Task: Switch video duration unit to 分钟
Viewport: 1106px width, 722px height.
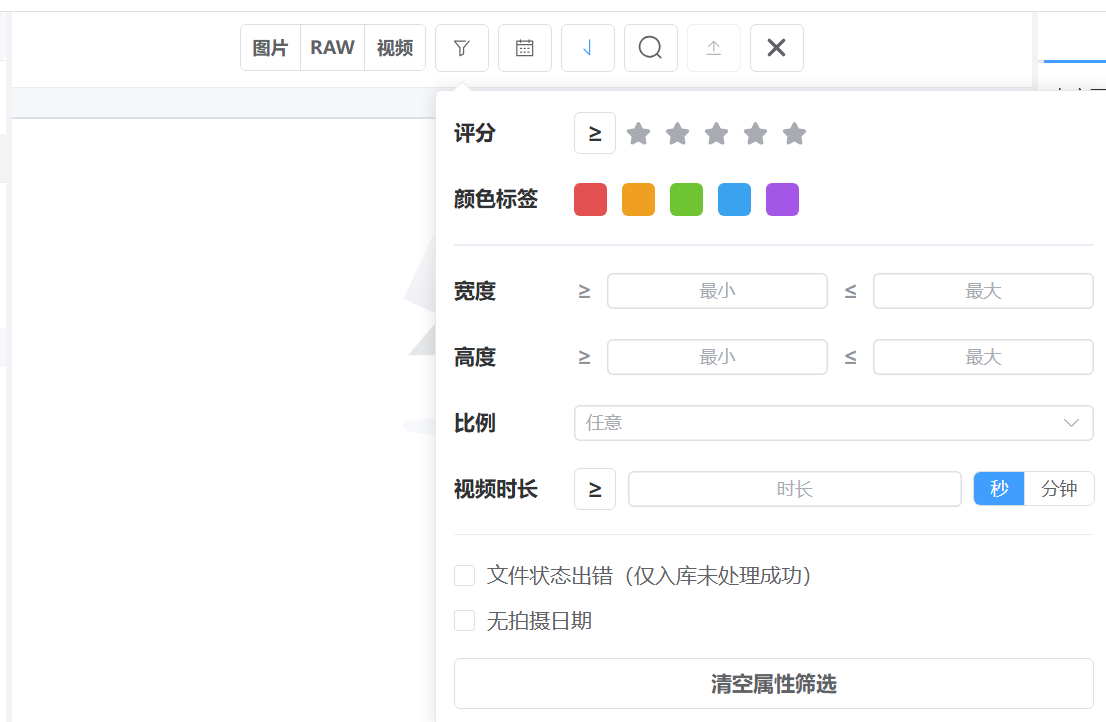Action: pos(1059,489)
